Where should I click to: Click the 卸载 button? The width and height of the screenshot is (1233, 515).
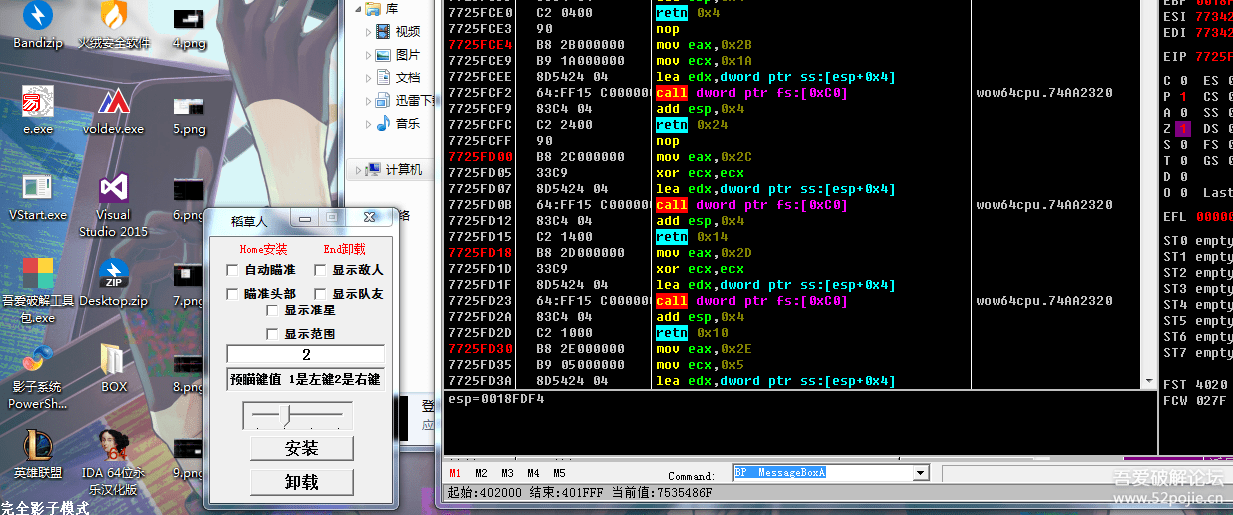[x=301, y=482]
